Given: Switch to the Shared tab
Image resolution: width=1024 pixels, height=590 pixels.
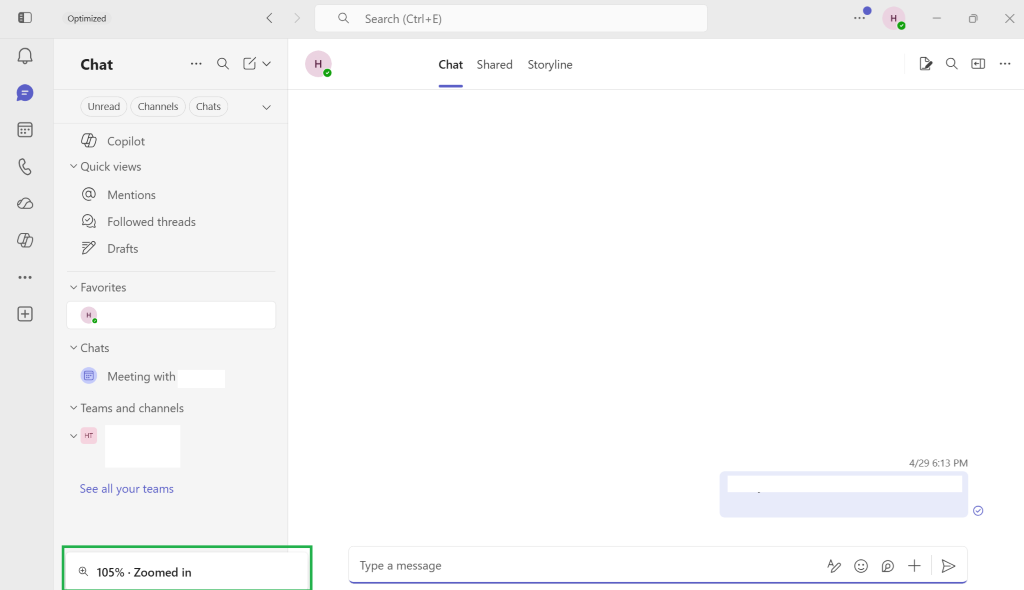Looking at the screenshot, I should pyautogui.click(x=494, y=65).
